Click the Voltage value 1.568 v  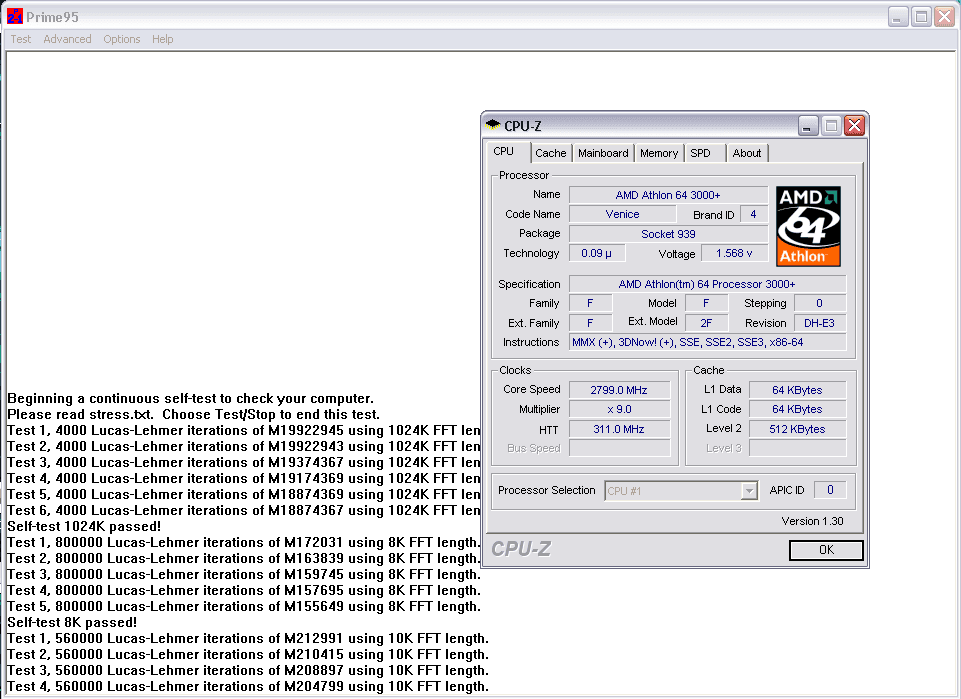[734, 253]
